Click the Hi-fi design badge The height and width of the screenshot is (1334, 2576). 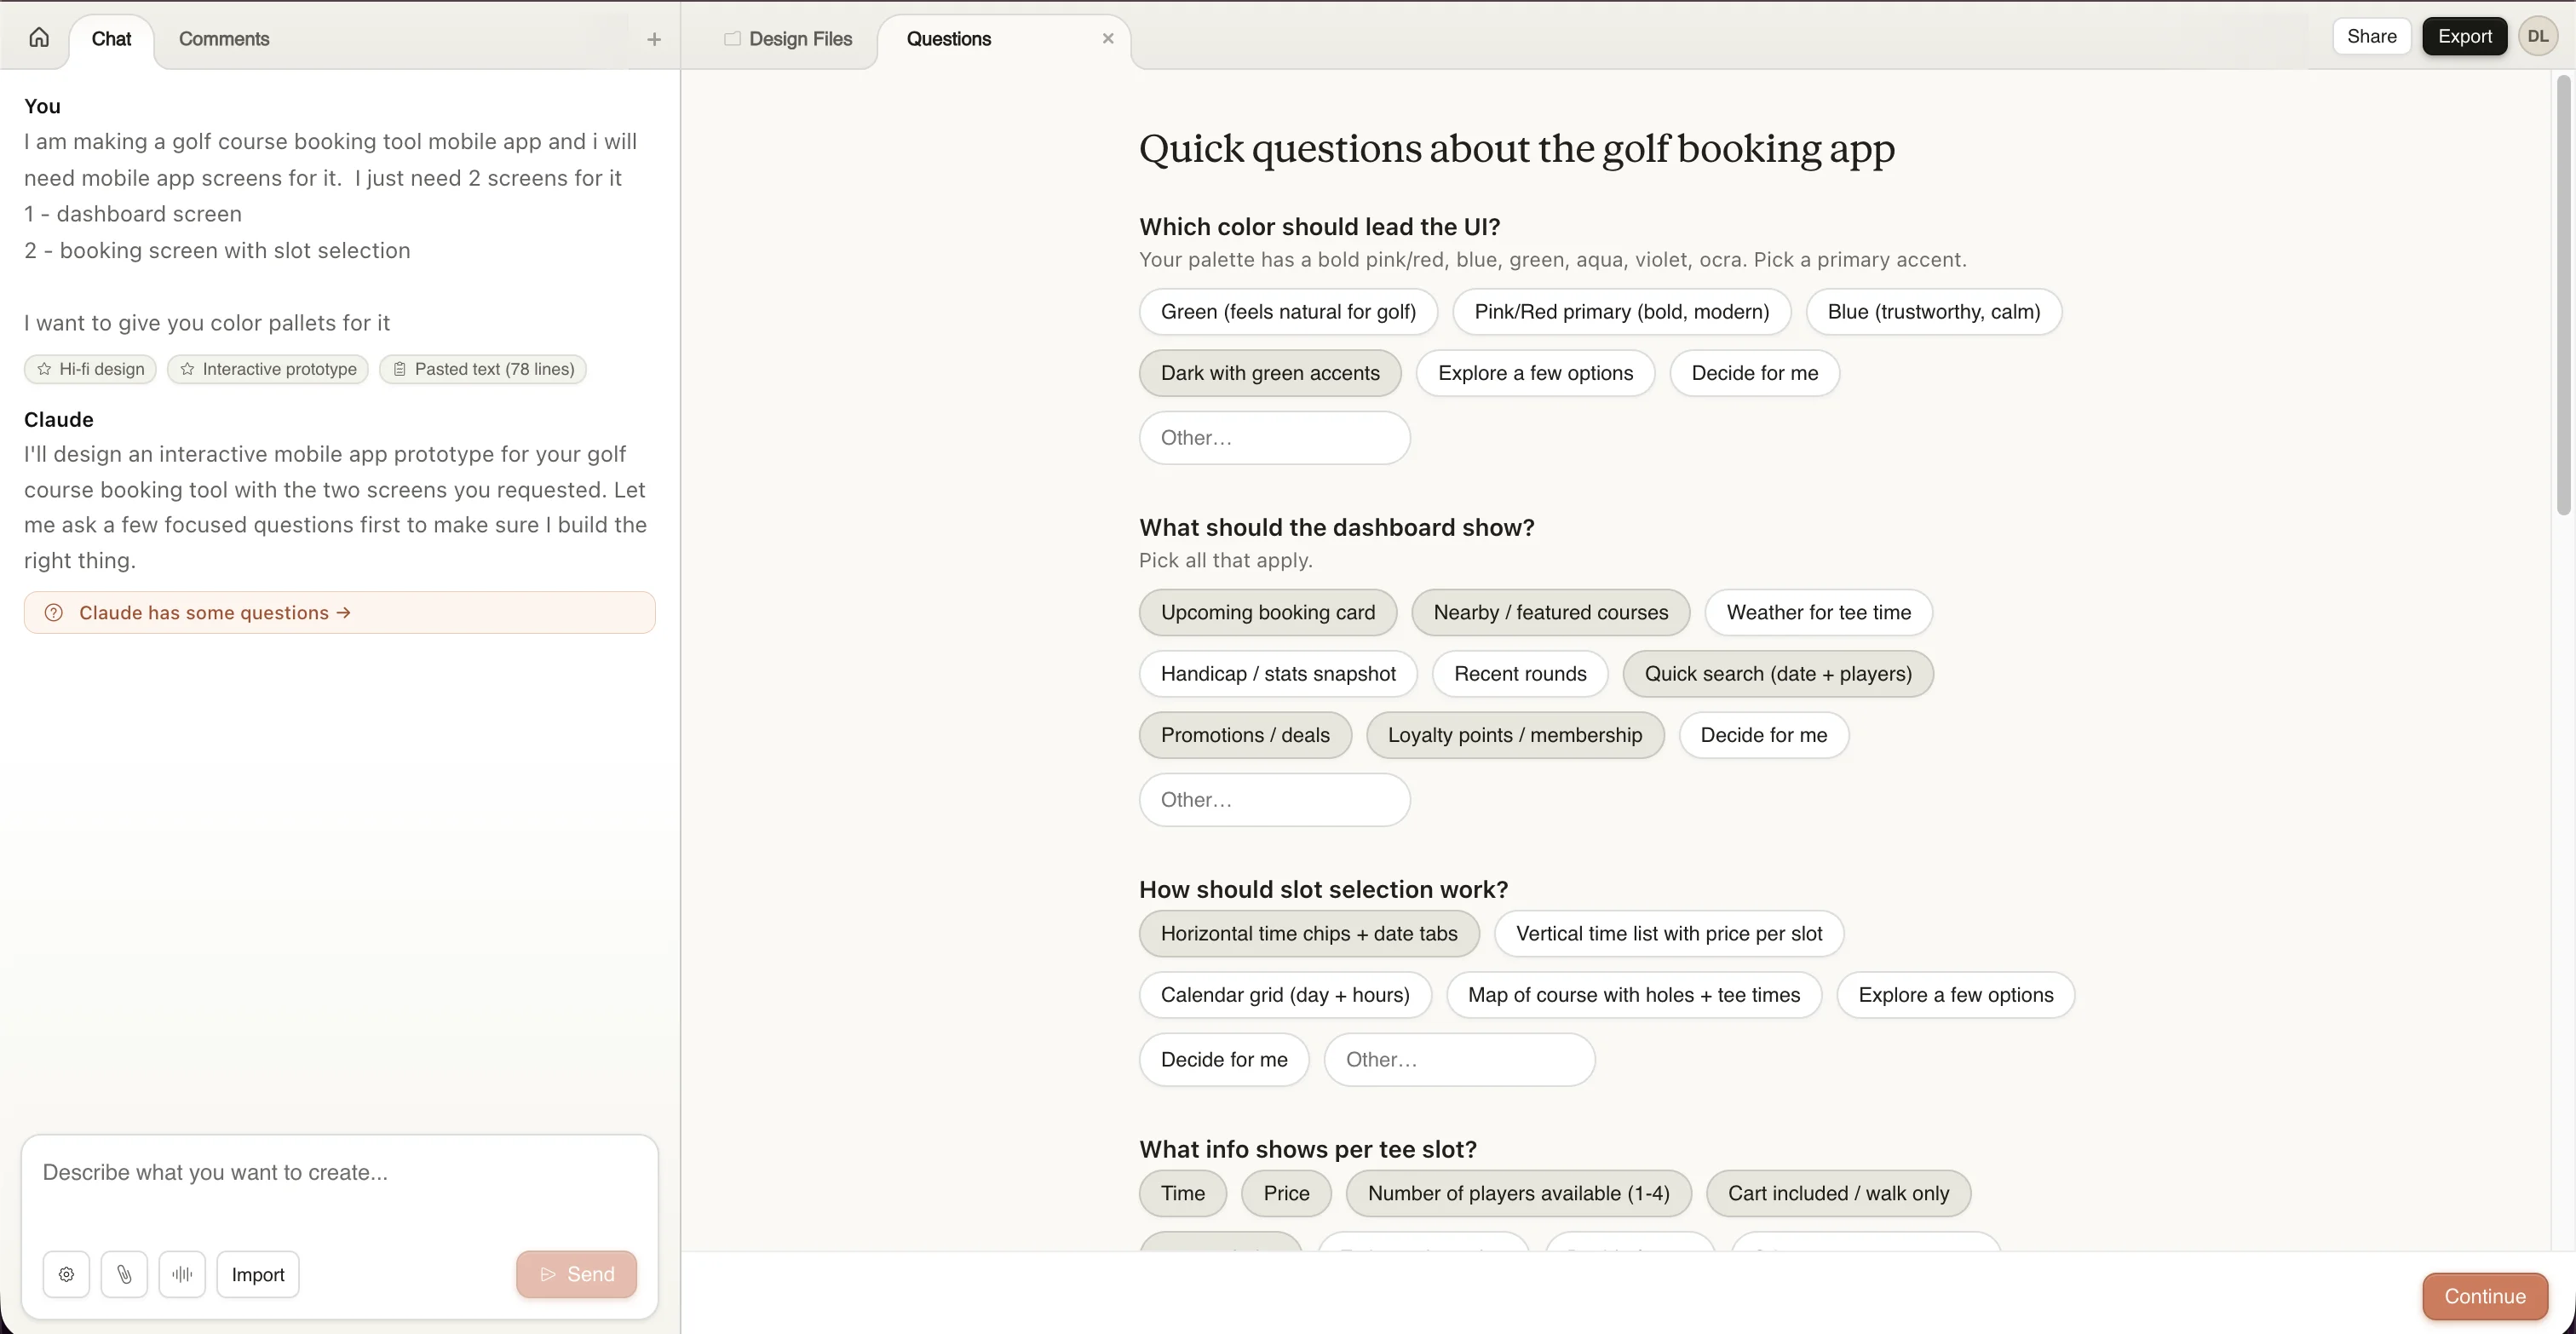point(89,369)
